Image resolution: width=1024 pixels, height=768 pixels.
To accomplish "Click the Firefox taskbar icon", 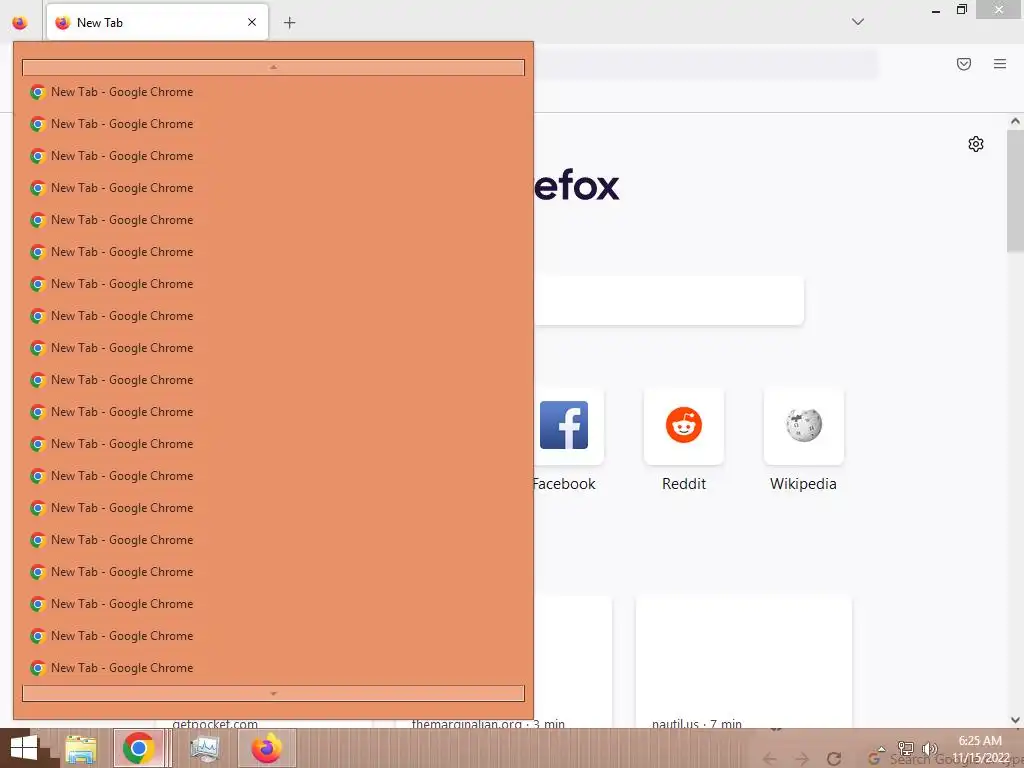I will [x=266, y=748].
